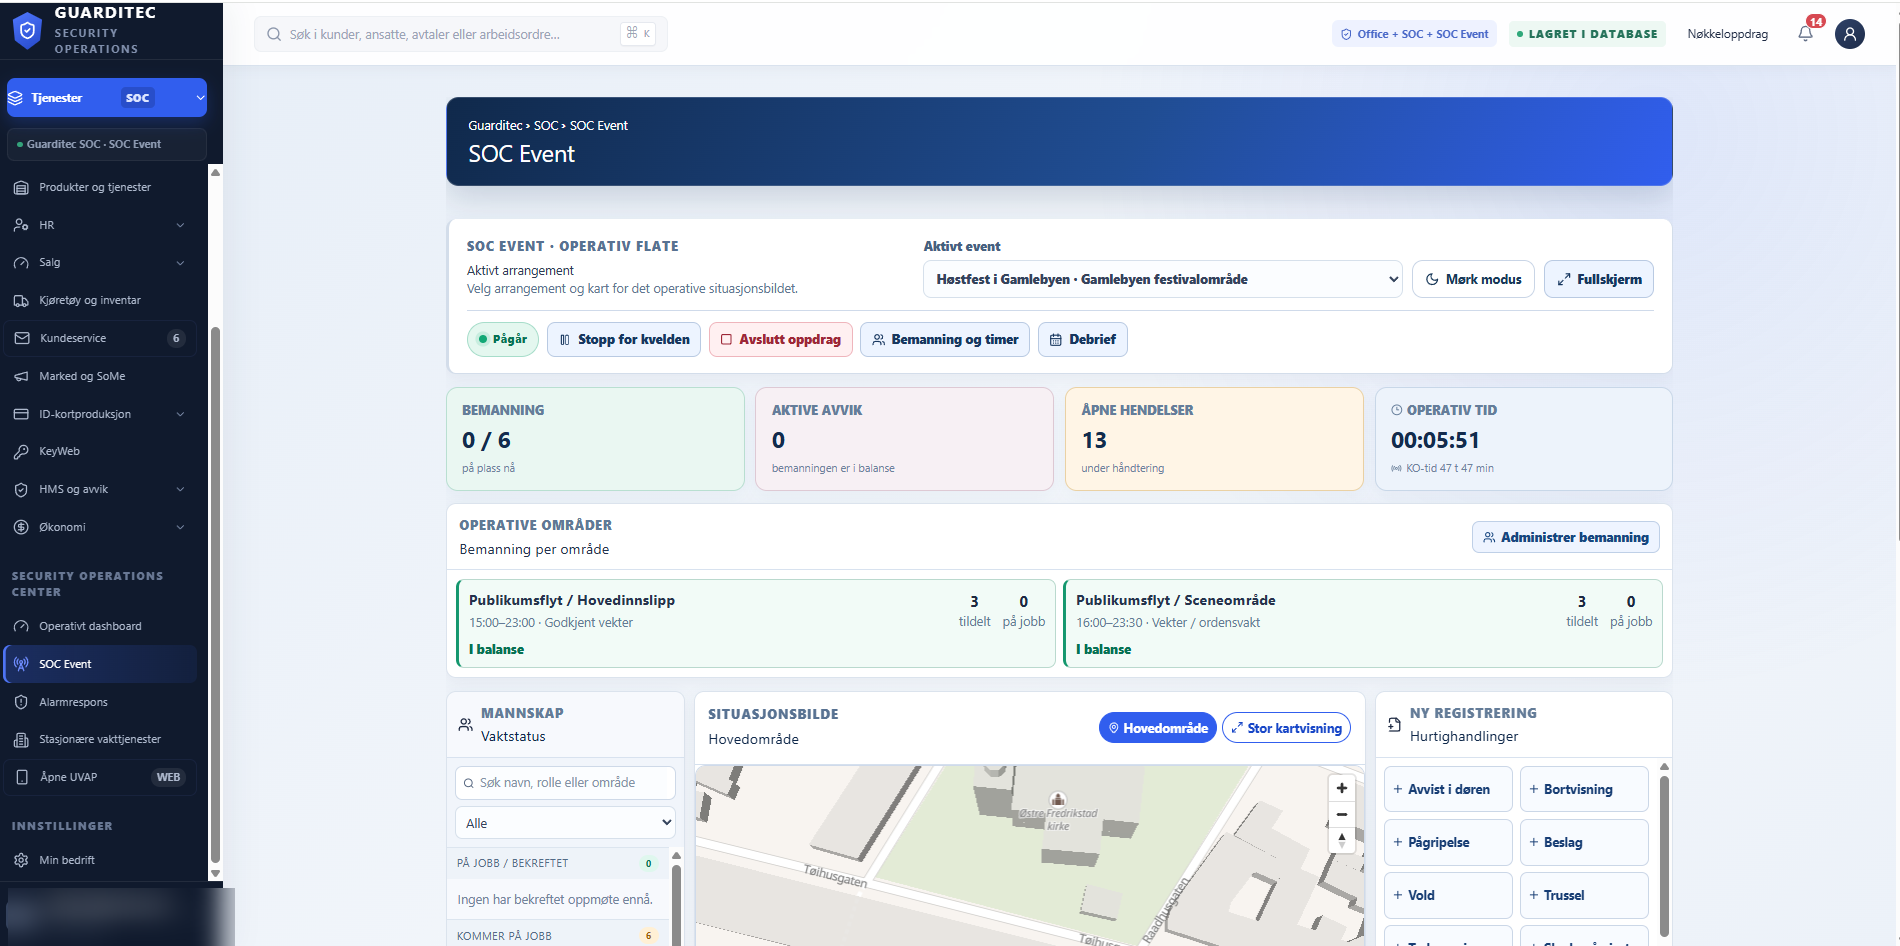
Task: Click the Mannskap people icon
Action: pyautogui.click(x=465, y=724)
